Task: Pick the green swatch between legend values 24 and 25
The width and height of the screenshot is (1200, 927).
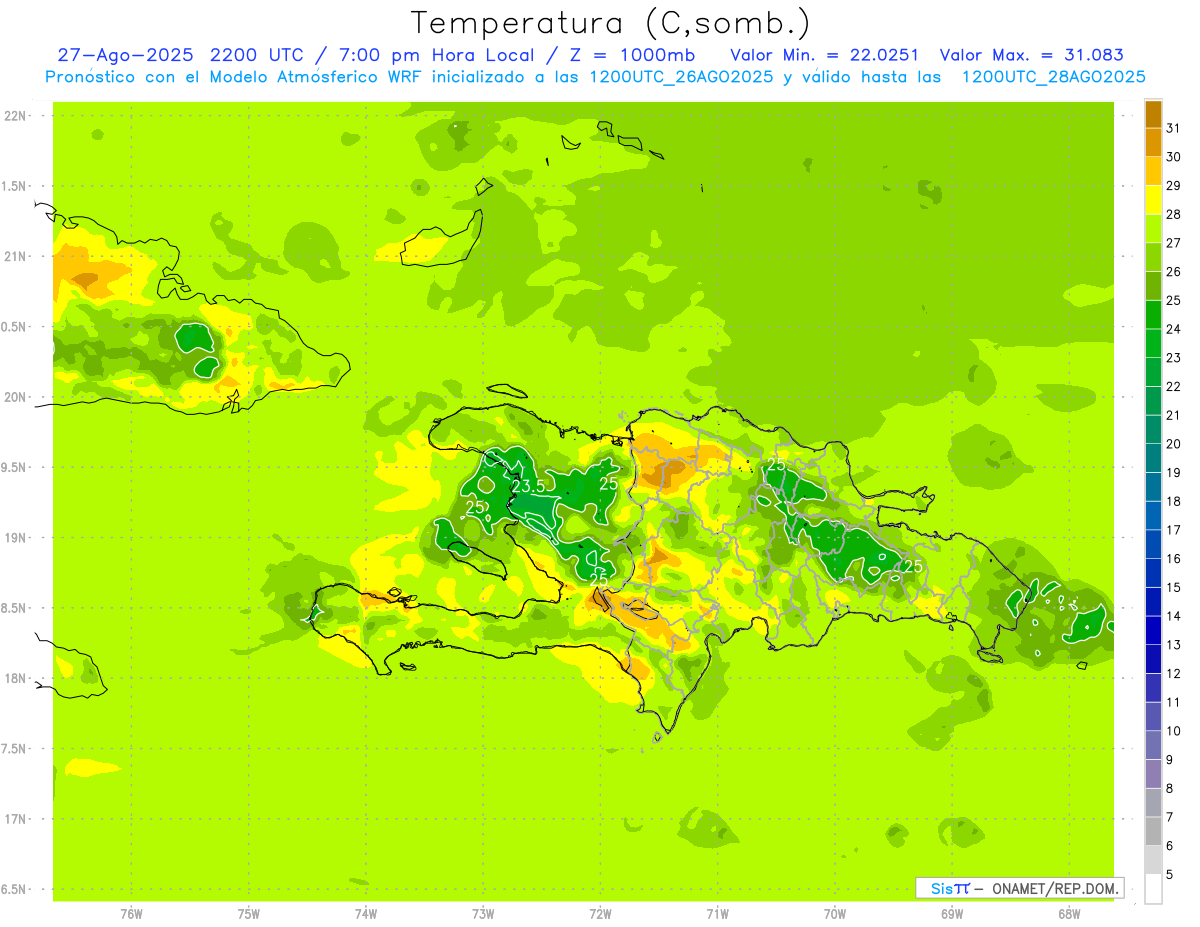Action: [1153, 314]
